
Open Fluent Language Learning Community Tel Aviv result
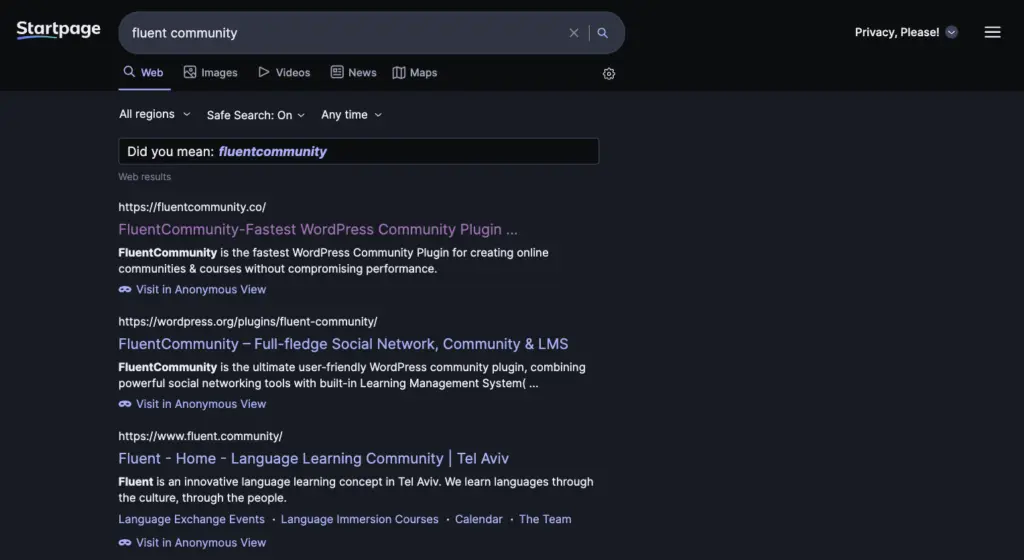point(313,459)
